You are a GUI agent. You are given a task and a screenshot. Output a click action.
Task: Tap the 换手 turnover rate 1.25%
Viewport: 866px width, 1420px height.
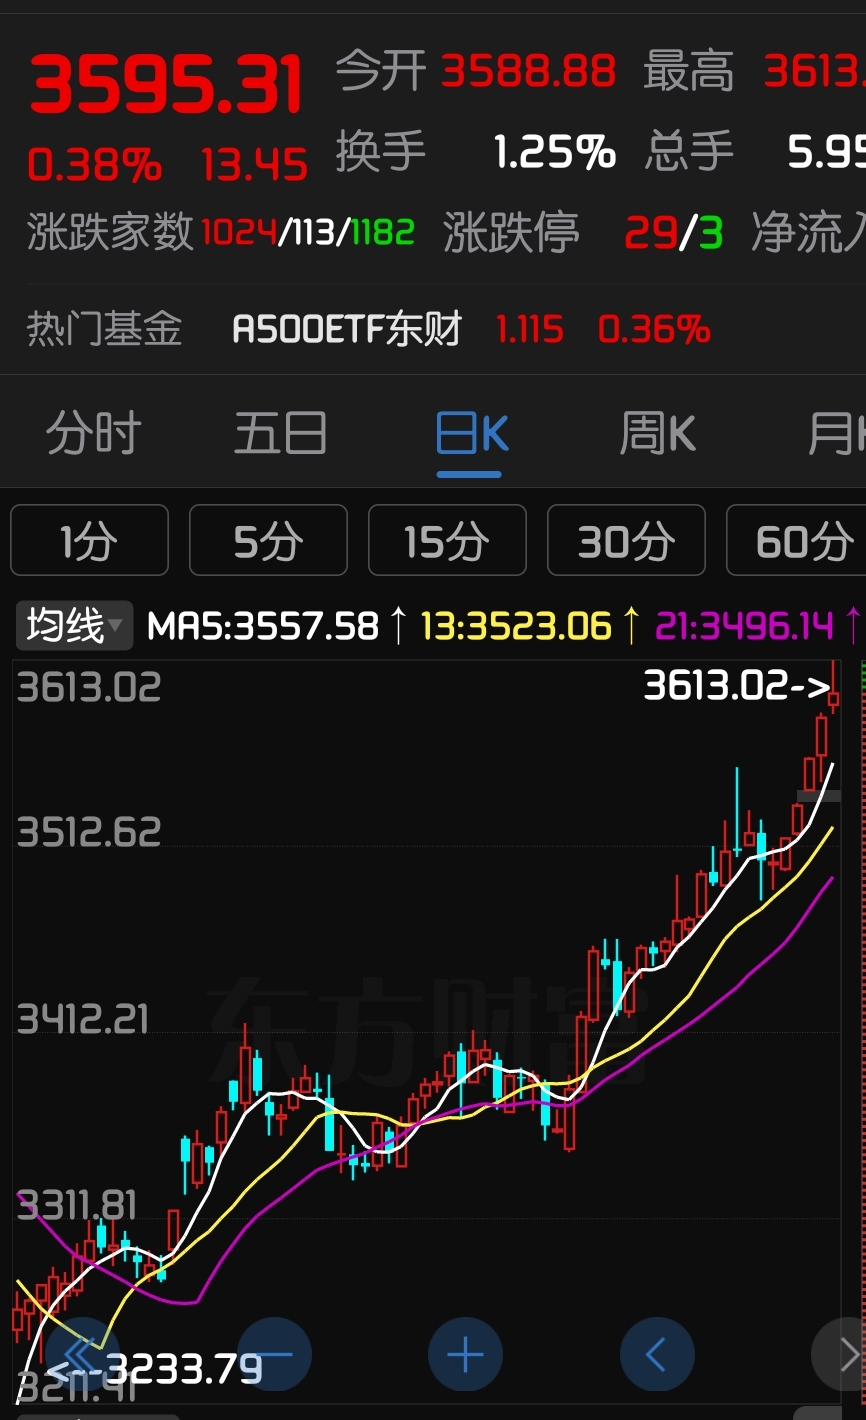[555, 152]
